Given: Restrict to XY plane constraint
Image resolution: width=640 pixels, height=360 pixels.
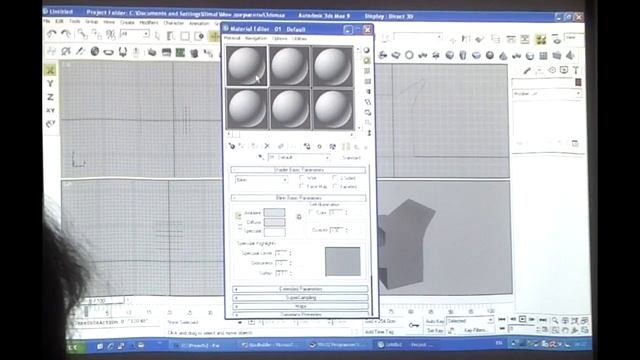Looking at the screenshot, I should click(x=50, y=110).
